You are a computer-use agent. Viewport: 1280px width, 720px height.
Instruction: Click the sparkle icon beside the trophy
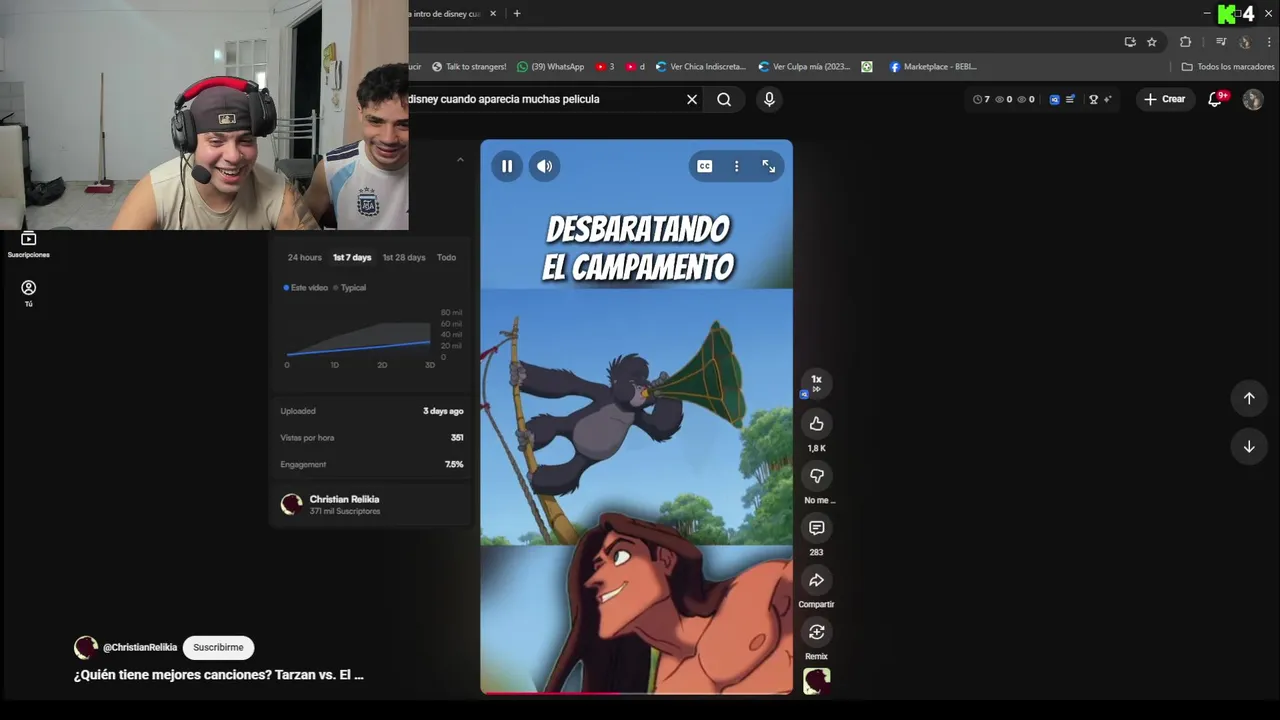tap(1107, 99)
